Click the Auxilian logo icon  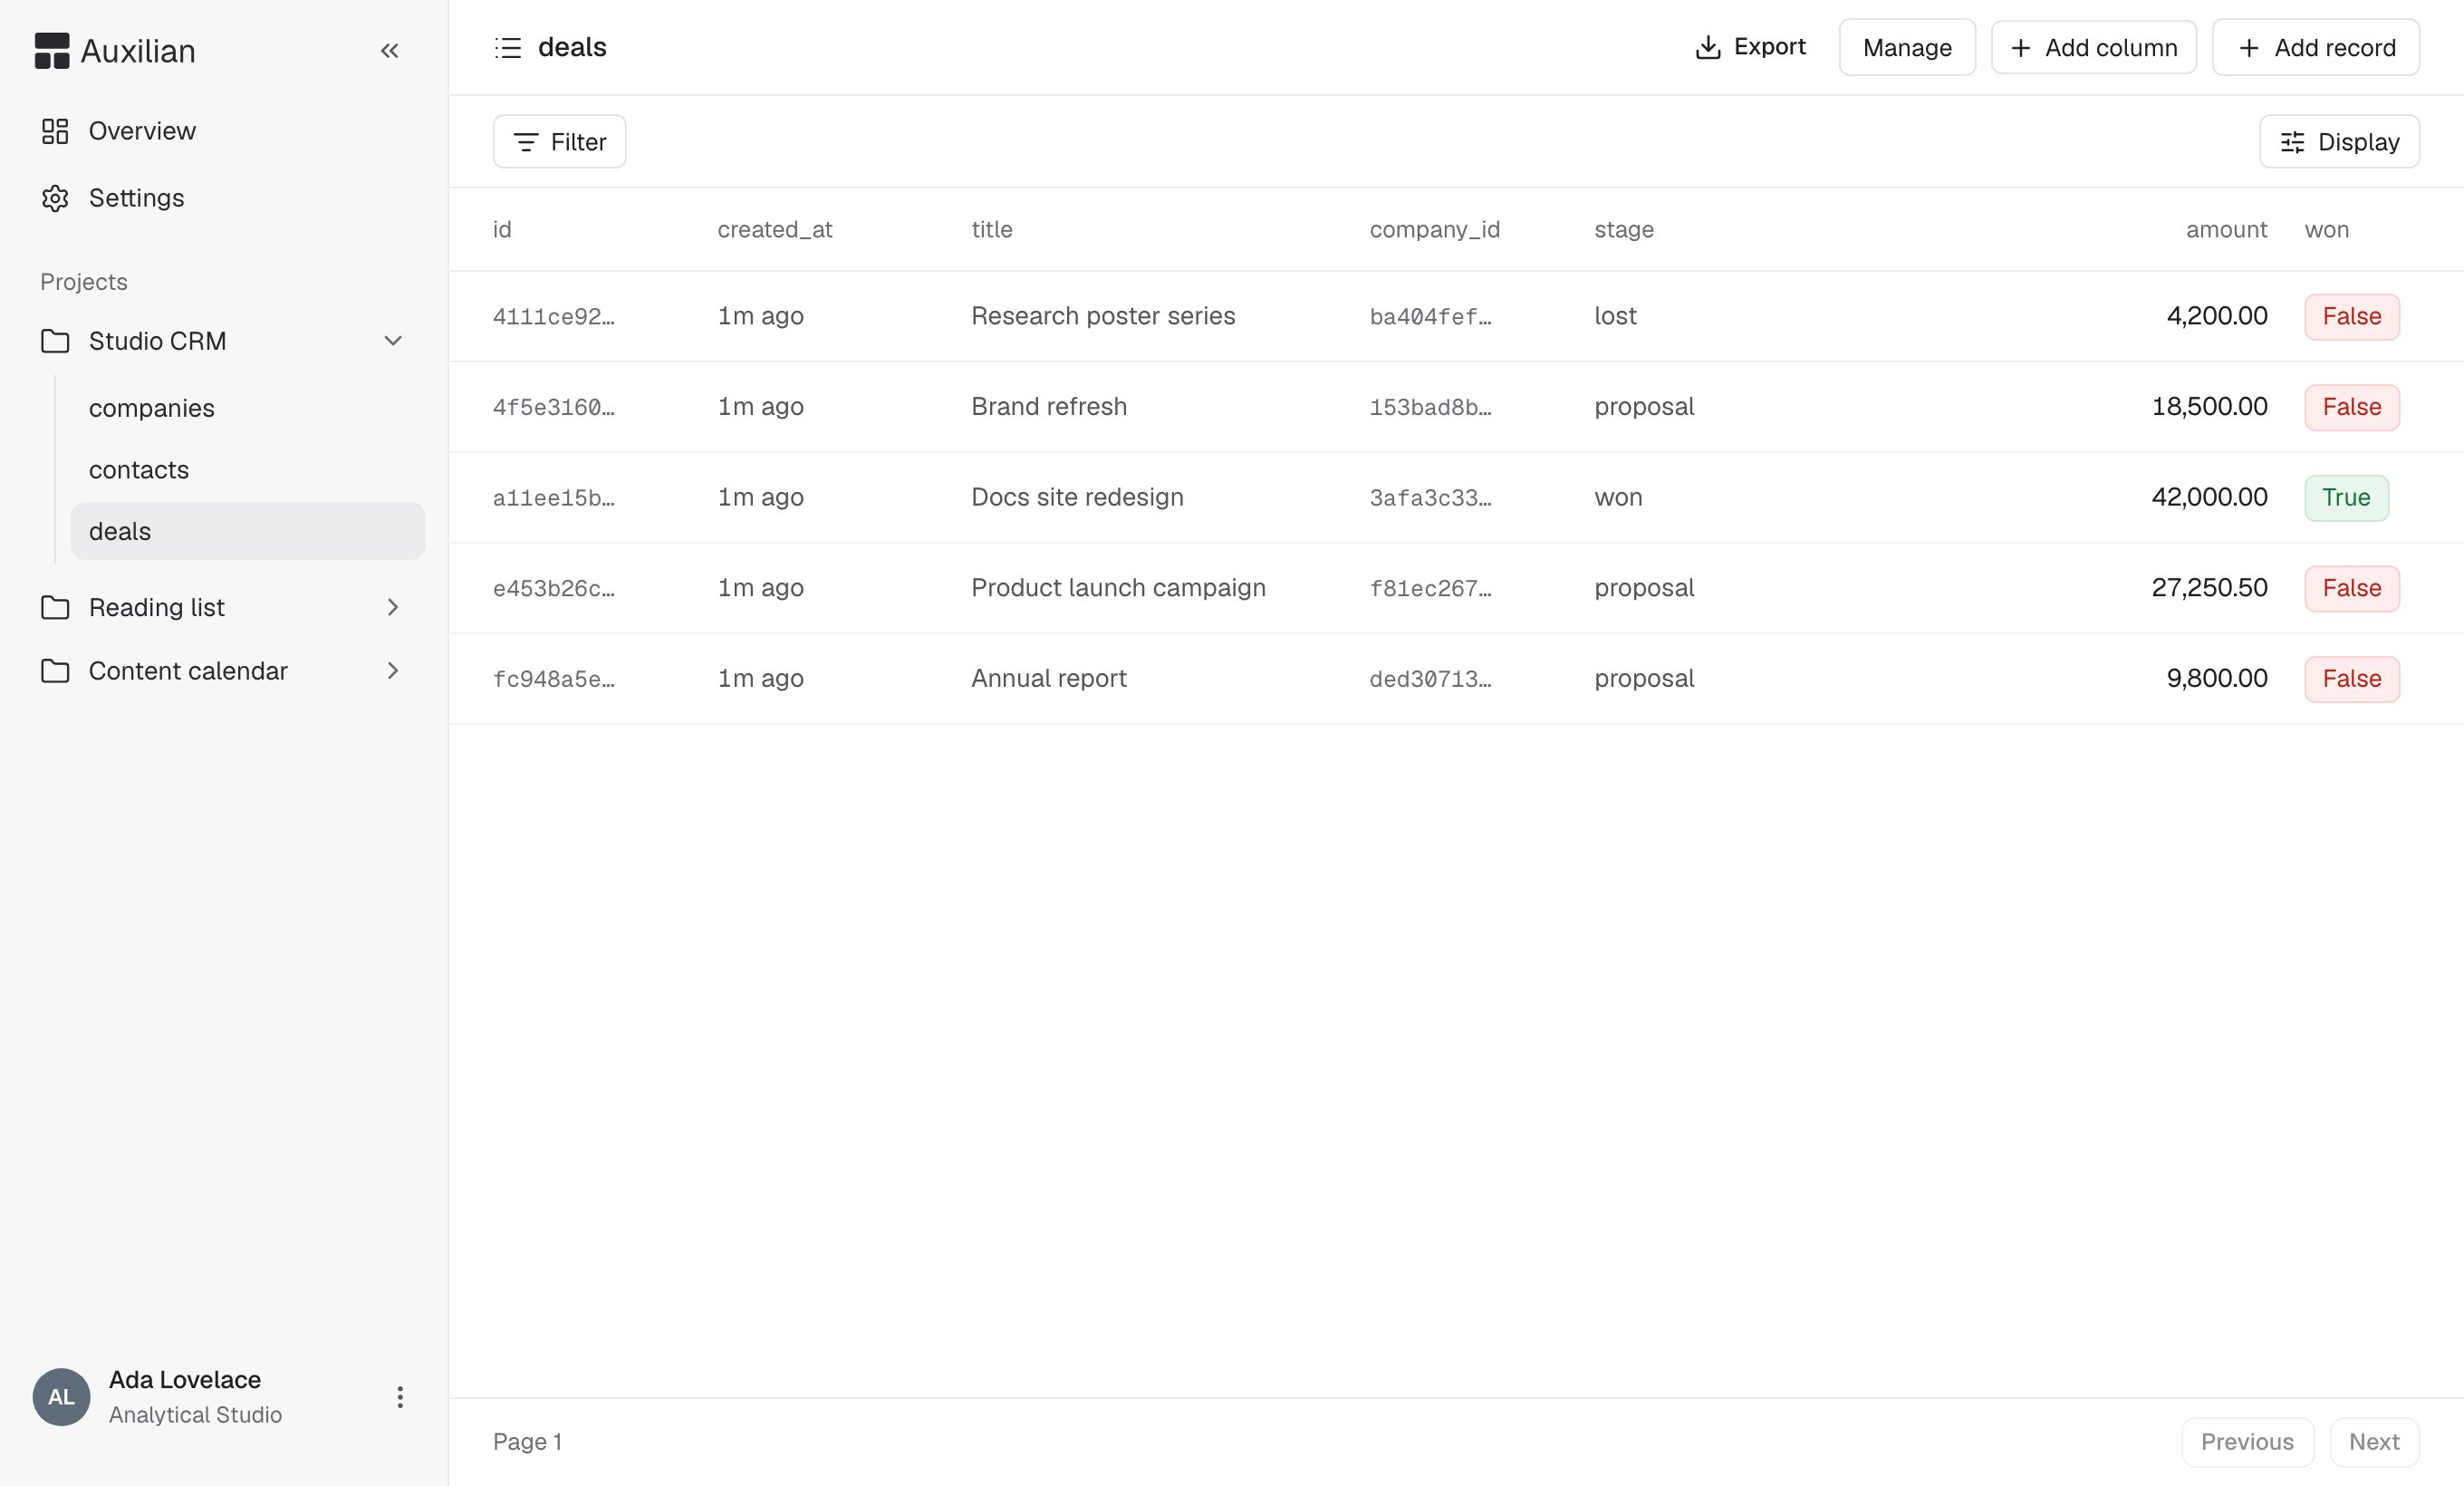[x=52, y=51]
